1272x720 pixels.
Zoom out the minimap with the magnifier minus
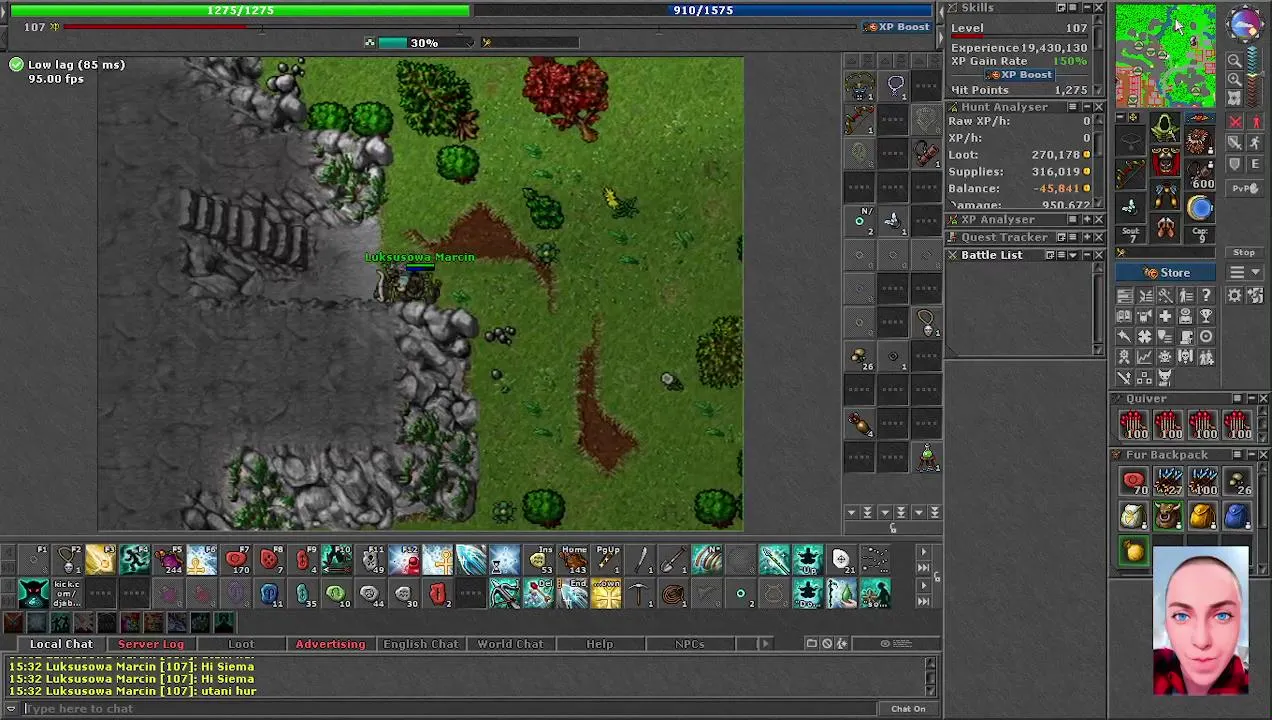pos(1235,60)
